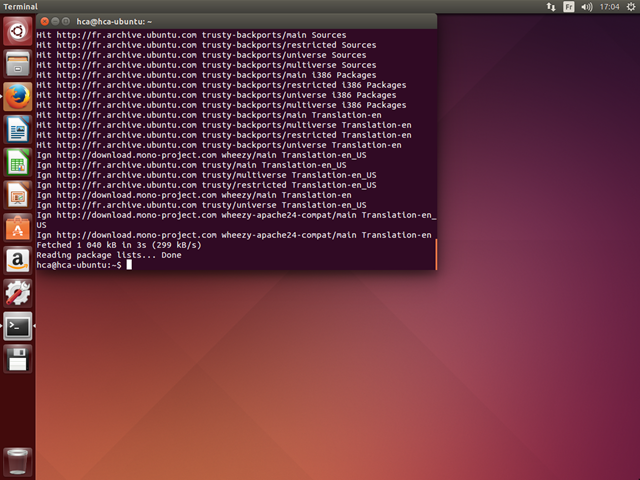640x480 pixels.
Task: Open the clock showing 17:04
Action: [609, 7]
